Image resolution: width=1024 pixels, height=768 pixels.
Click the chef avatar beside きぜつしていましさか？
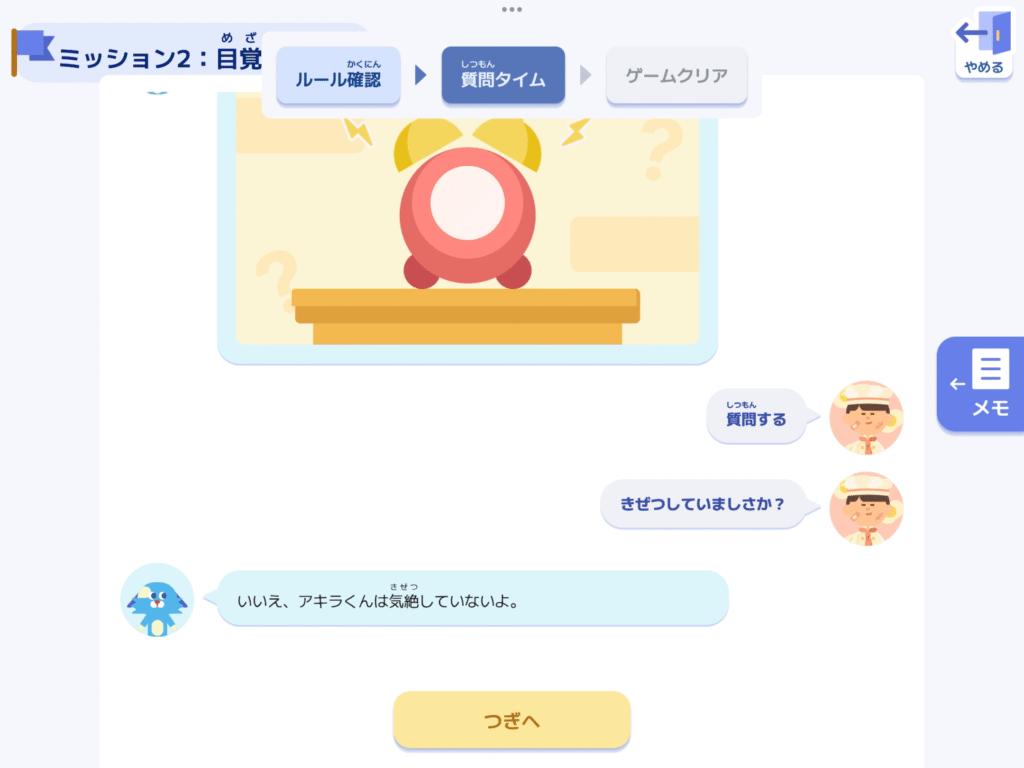click(x=866, y=508)
